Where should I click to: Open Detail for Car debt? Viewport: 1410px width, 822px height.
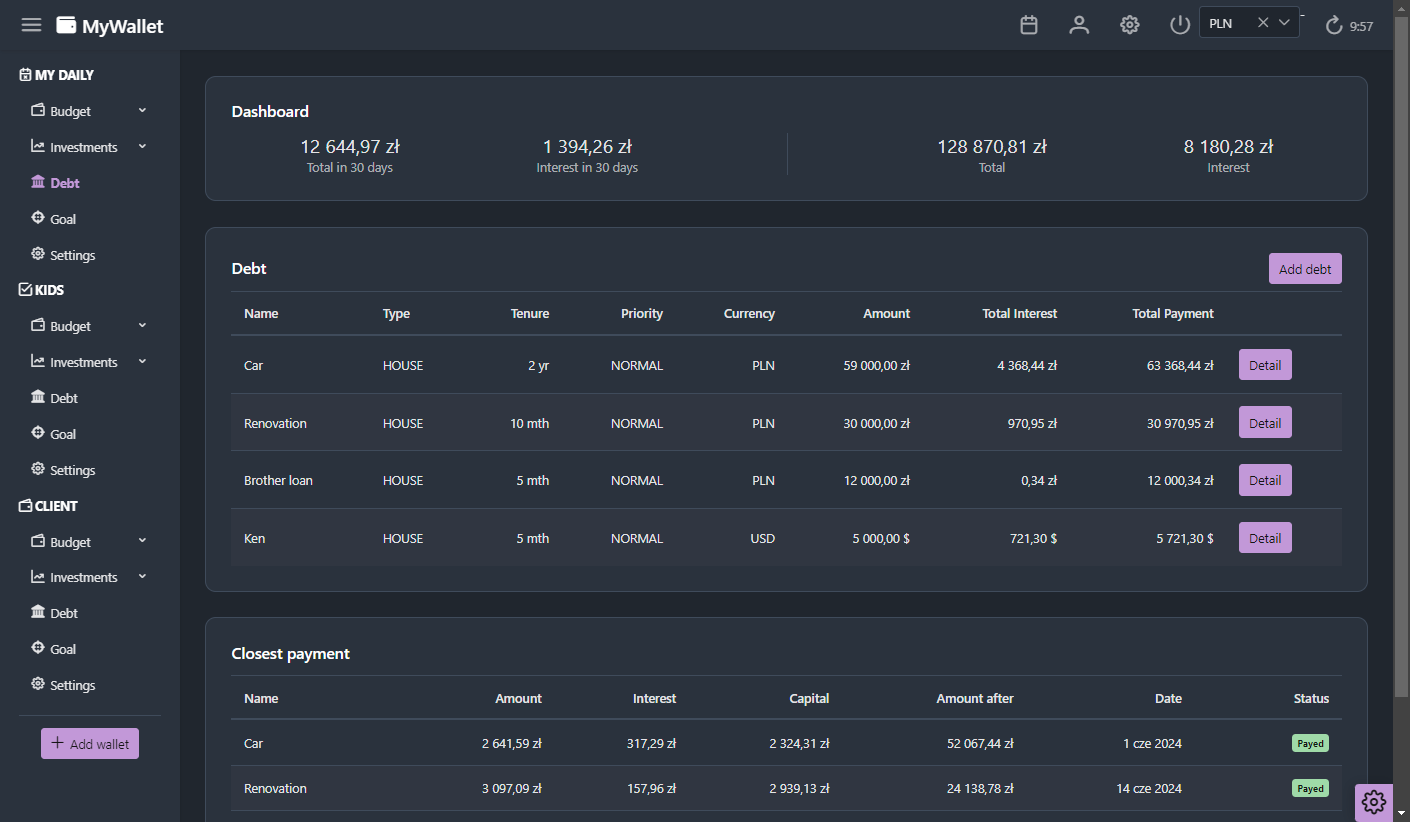1265,365
